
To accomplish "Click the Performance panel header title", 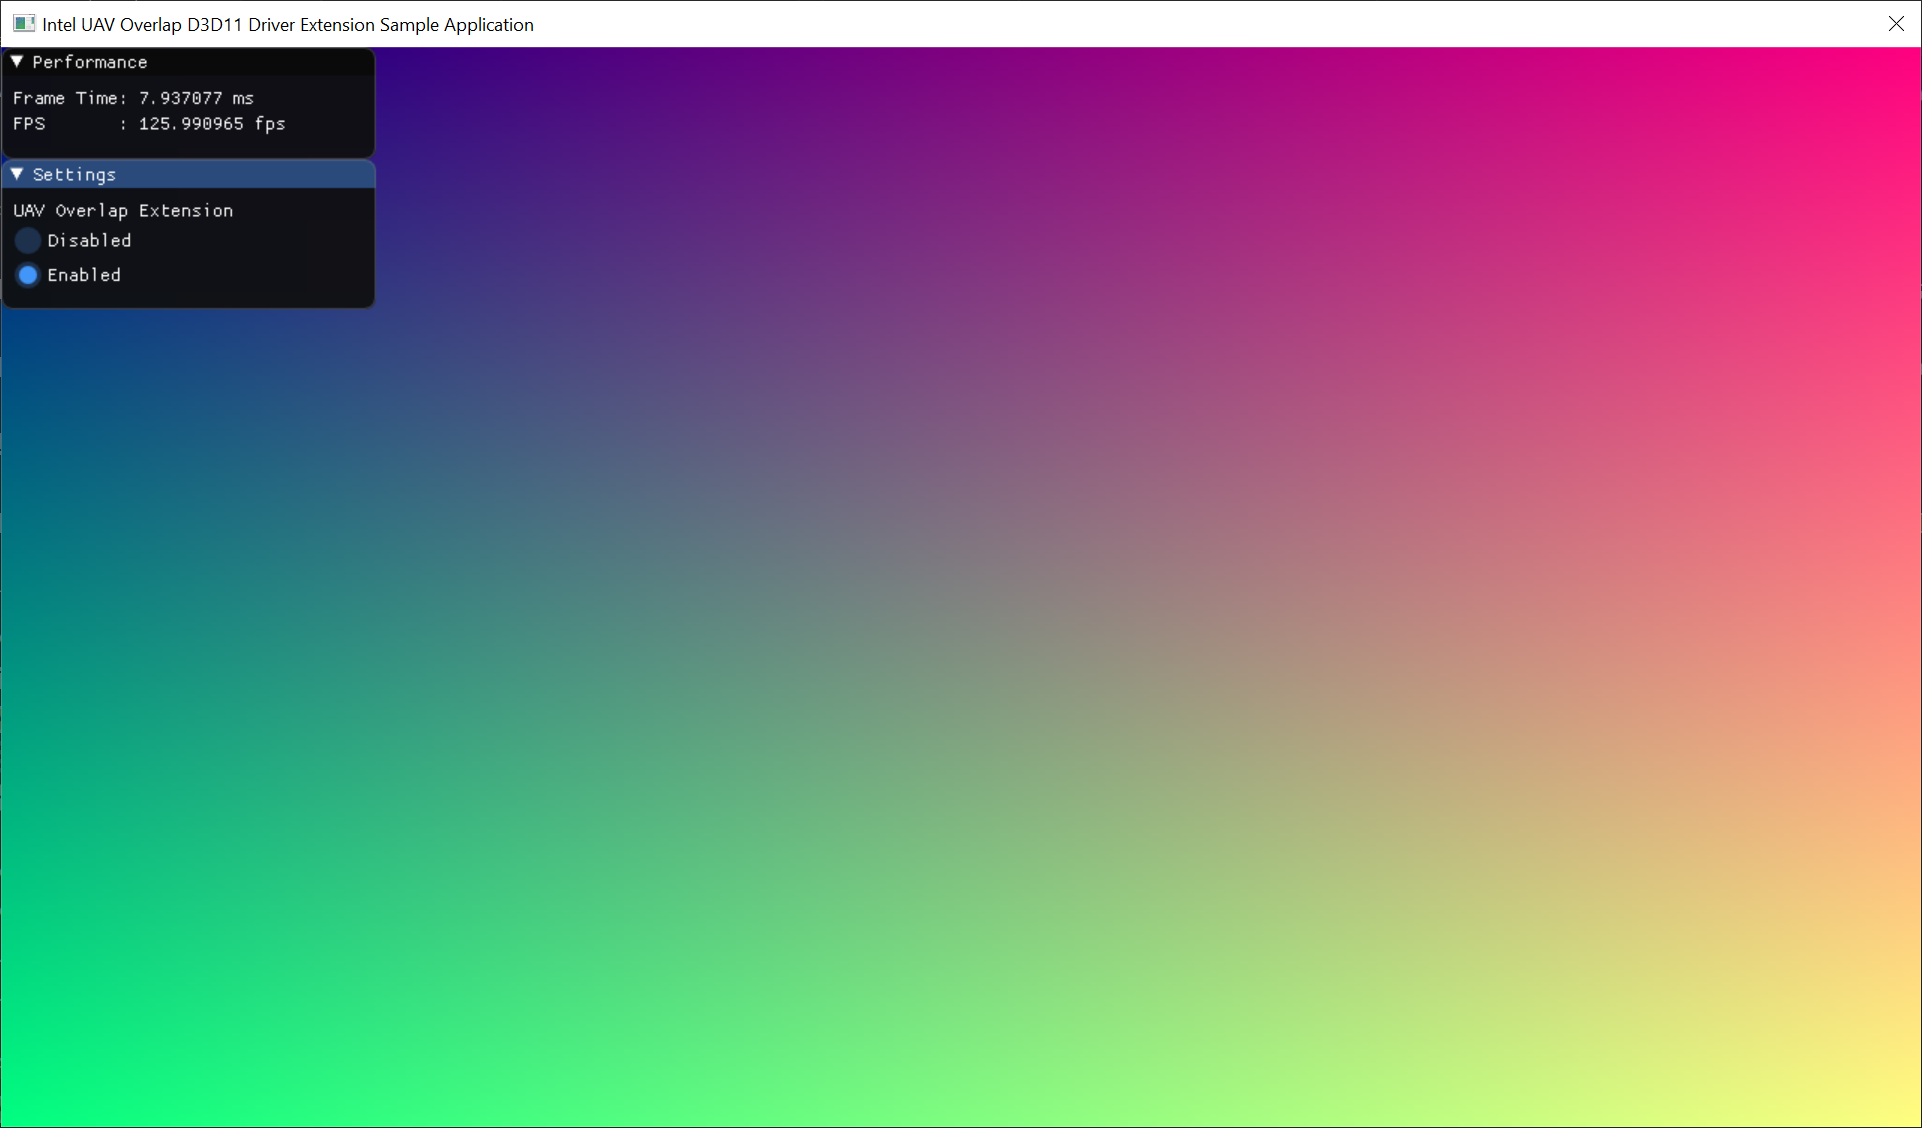I will 90,62.
